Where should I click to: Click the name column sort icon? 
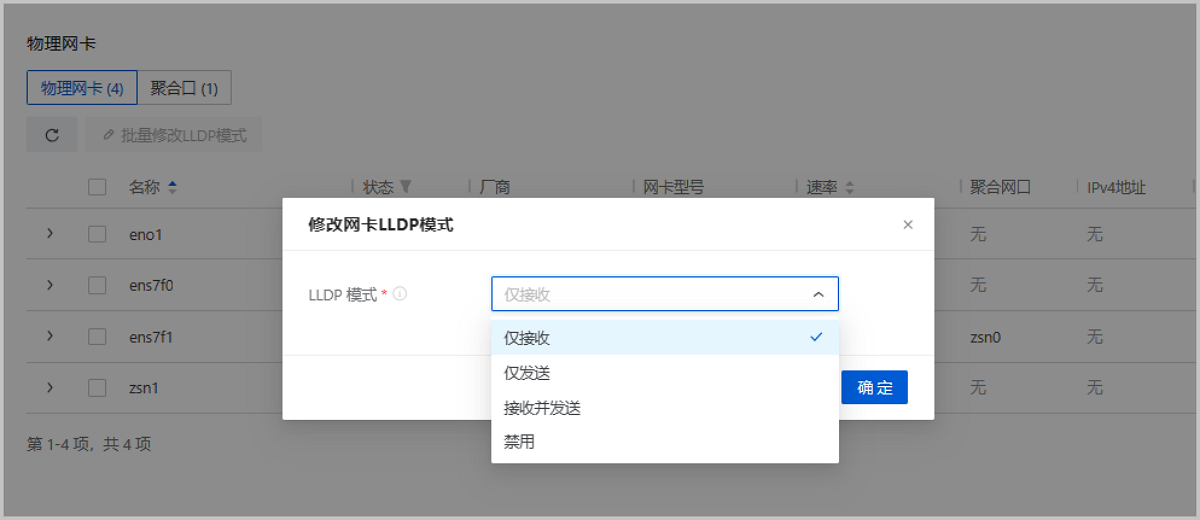(172, 187)
